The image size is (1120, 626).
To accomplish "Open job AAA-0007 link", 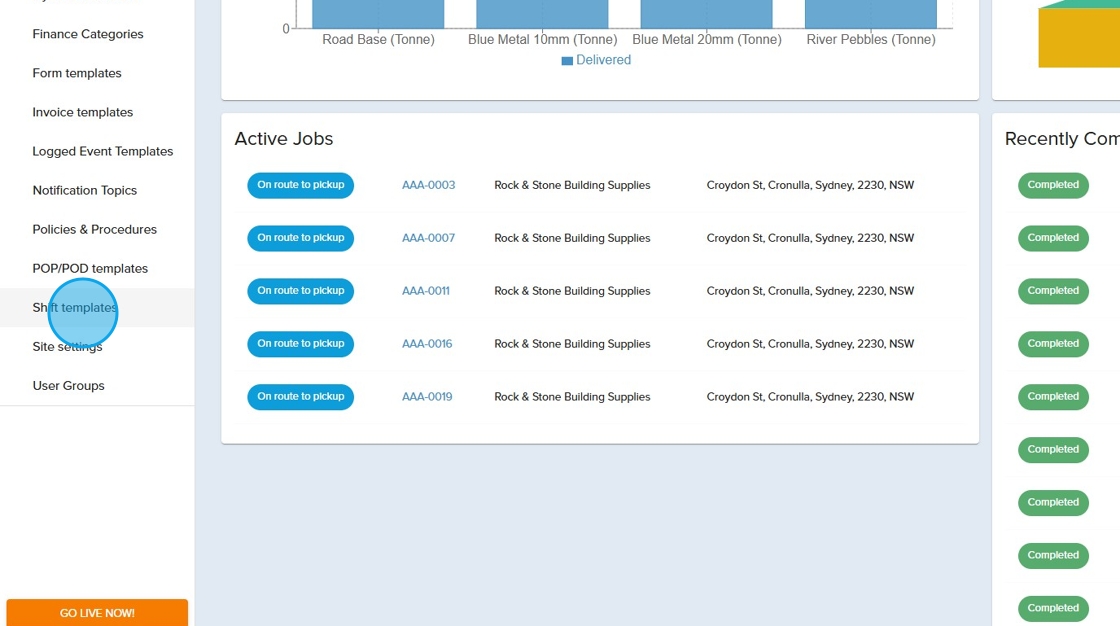I will pos(428,238).
